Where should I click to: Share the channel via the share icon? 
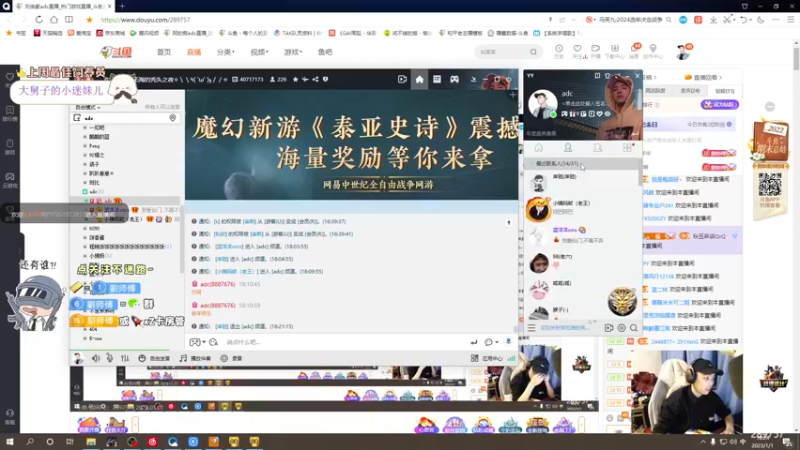(x=315, y=80)
